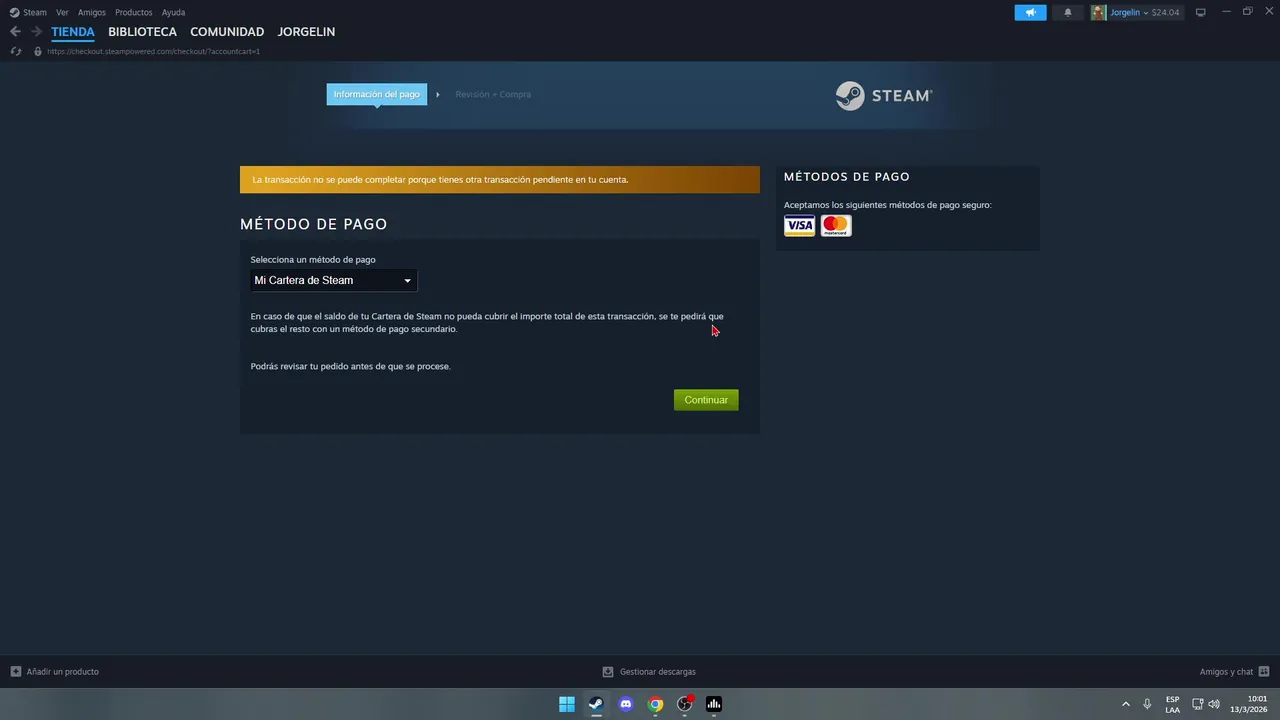Open OBS Studio from the taskbar

click(685, 704)
